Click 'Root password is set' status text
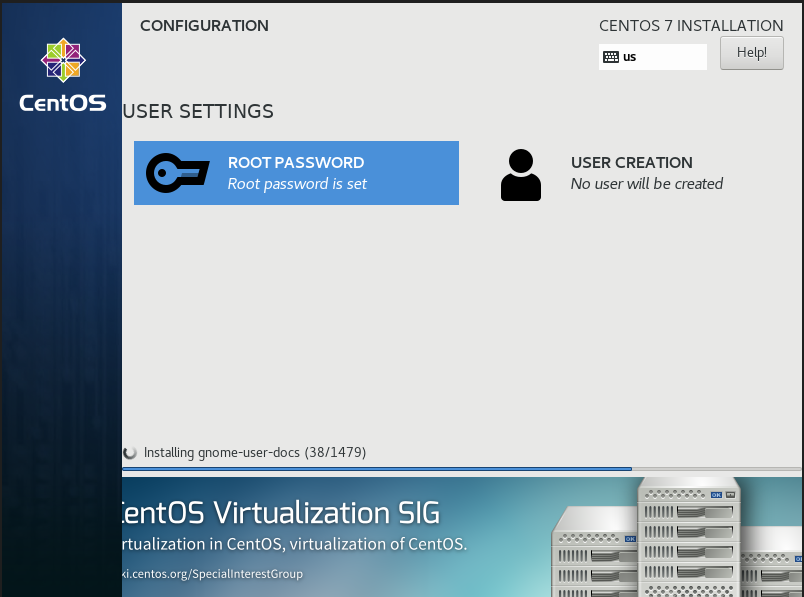 tap(297, 184)
